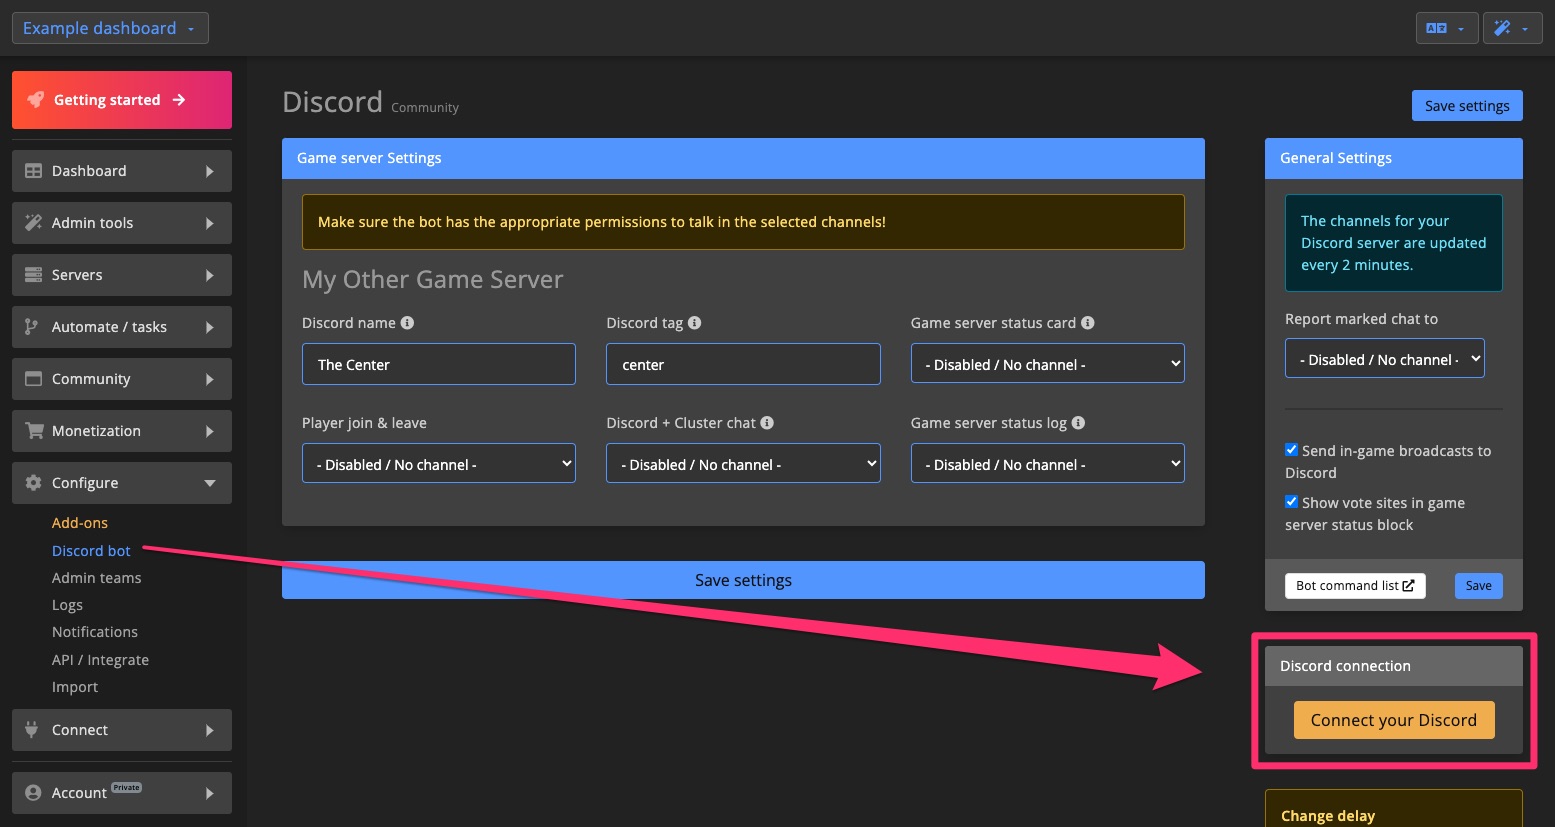
Task: Collapse the Configure section chevron
Action: [210, 482]
